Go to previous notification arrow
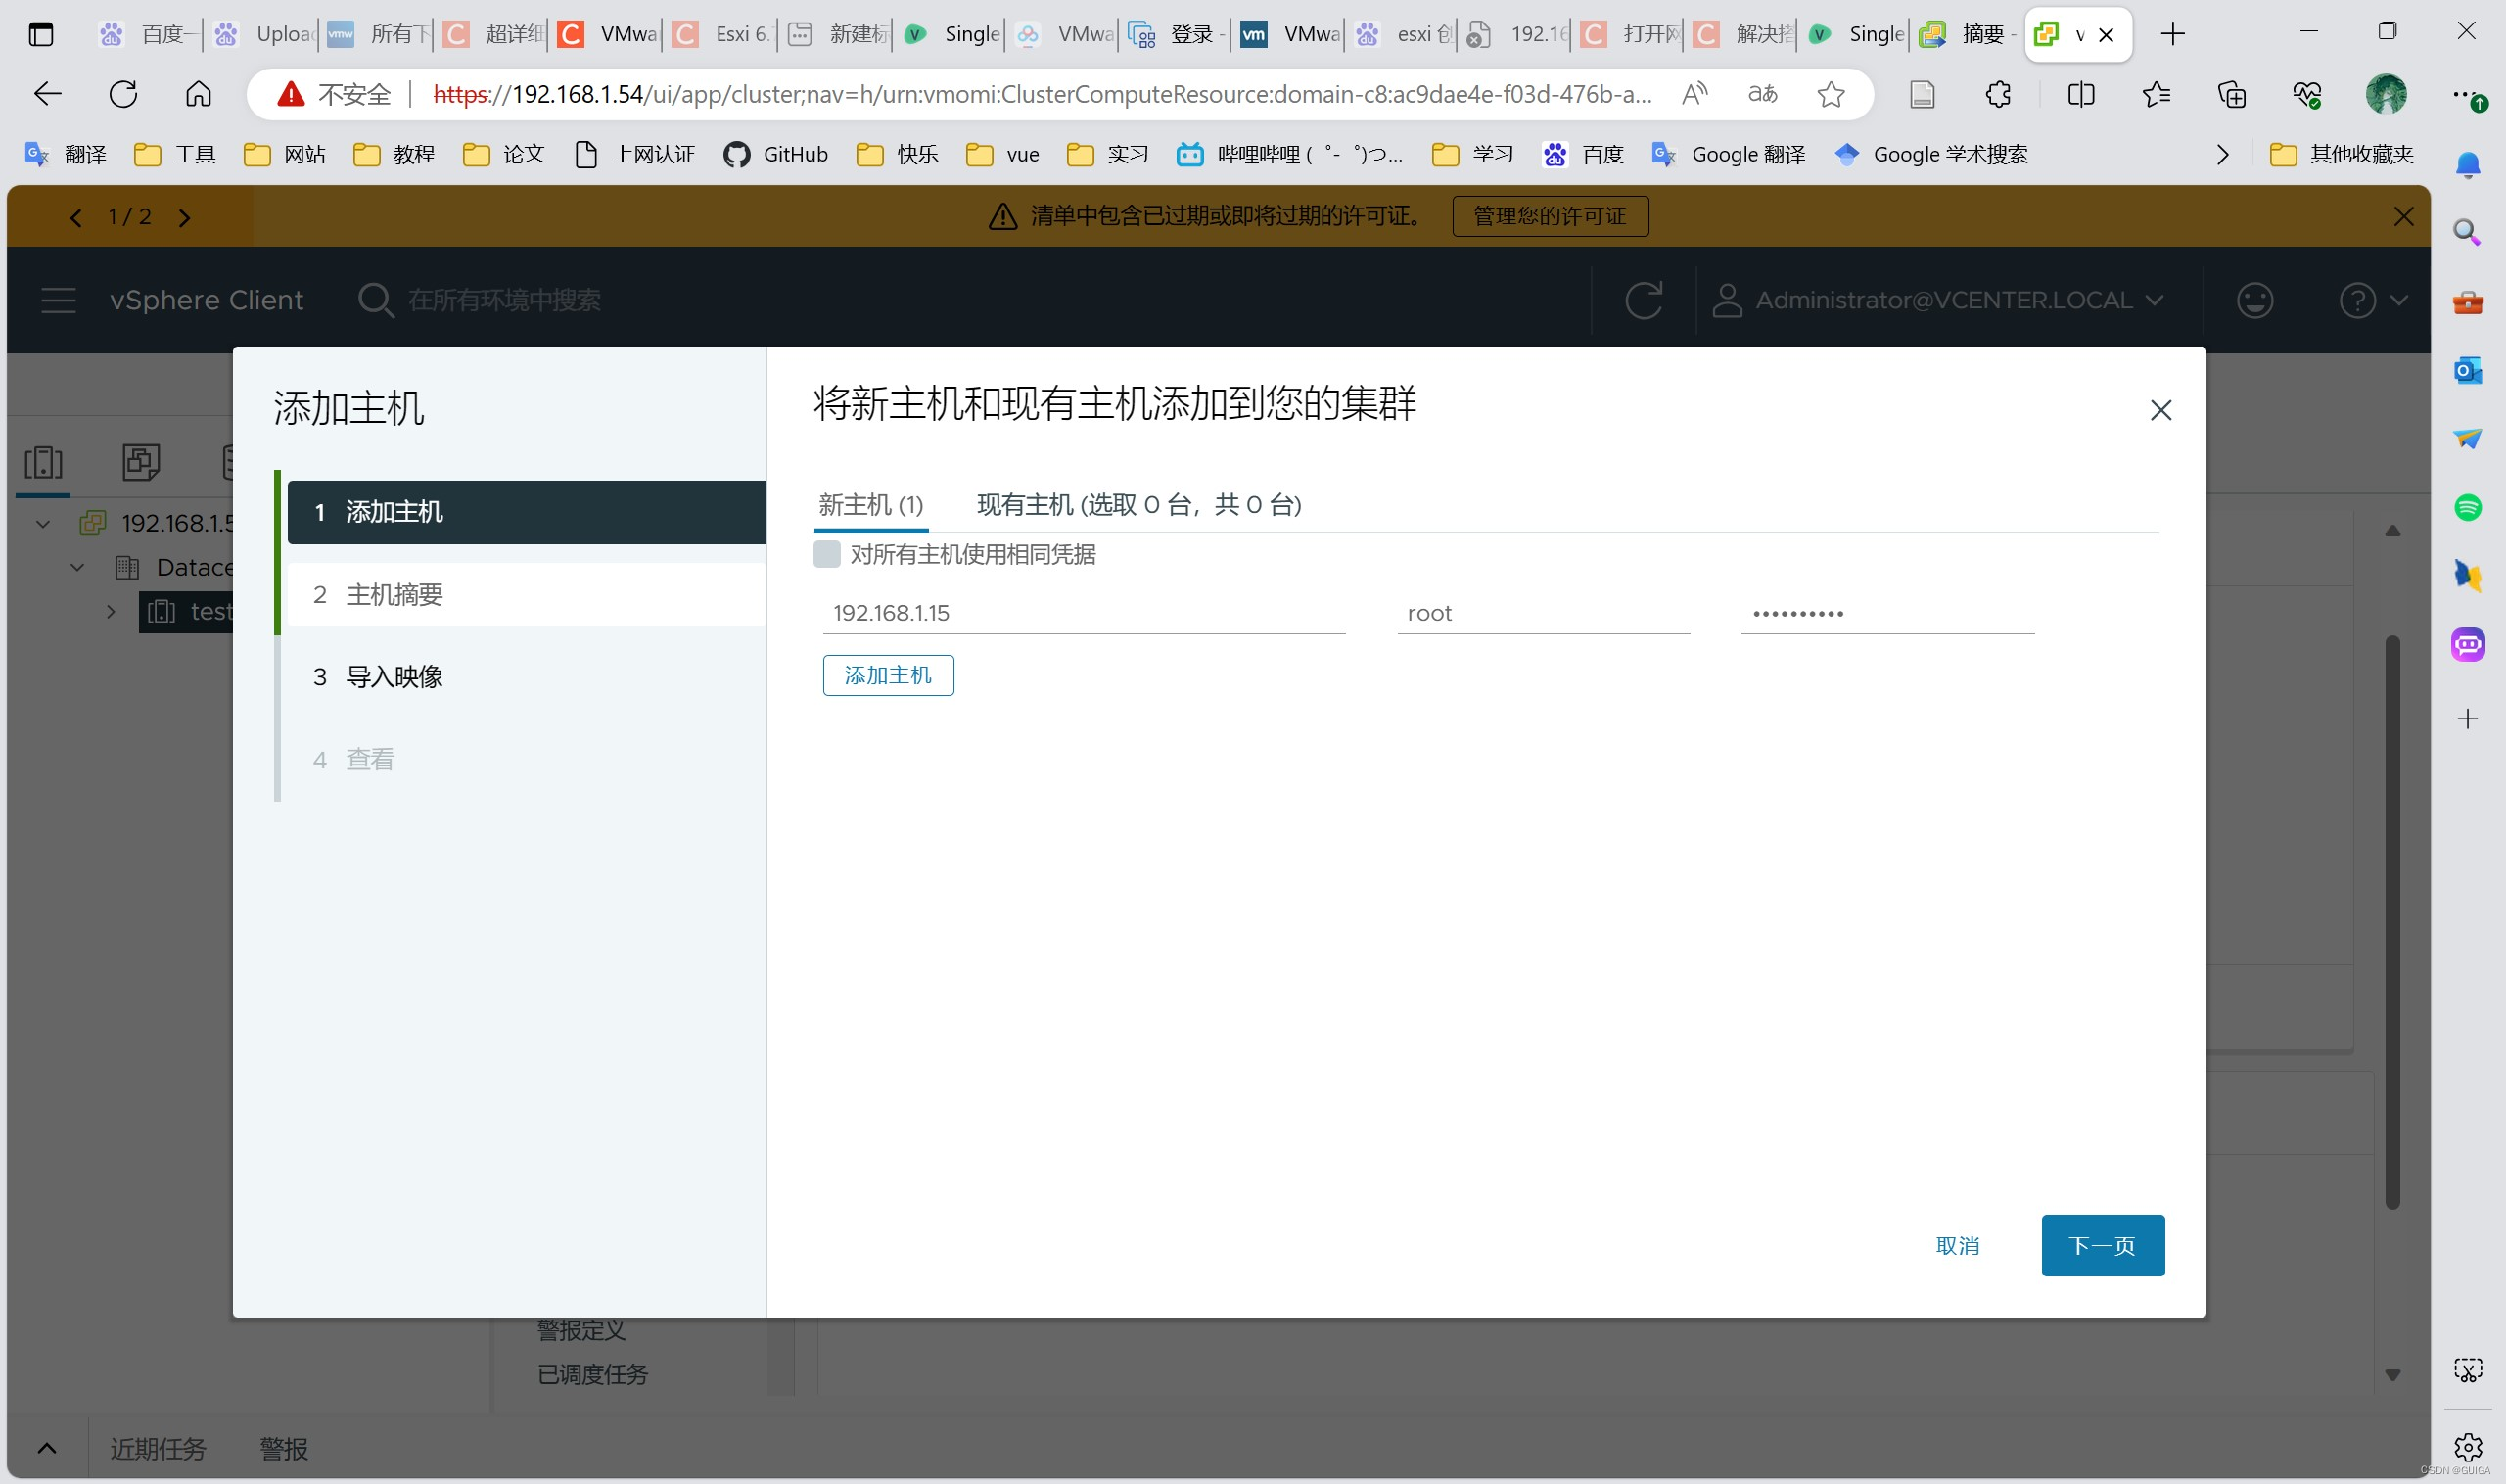 pos(76,217)
